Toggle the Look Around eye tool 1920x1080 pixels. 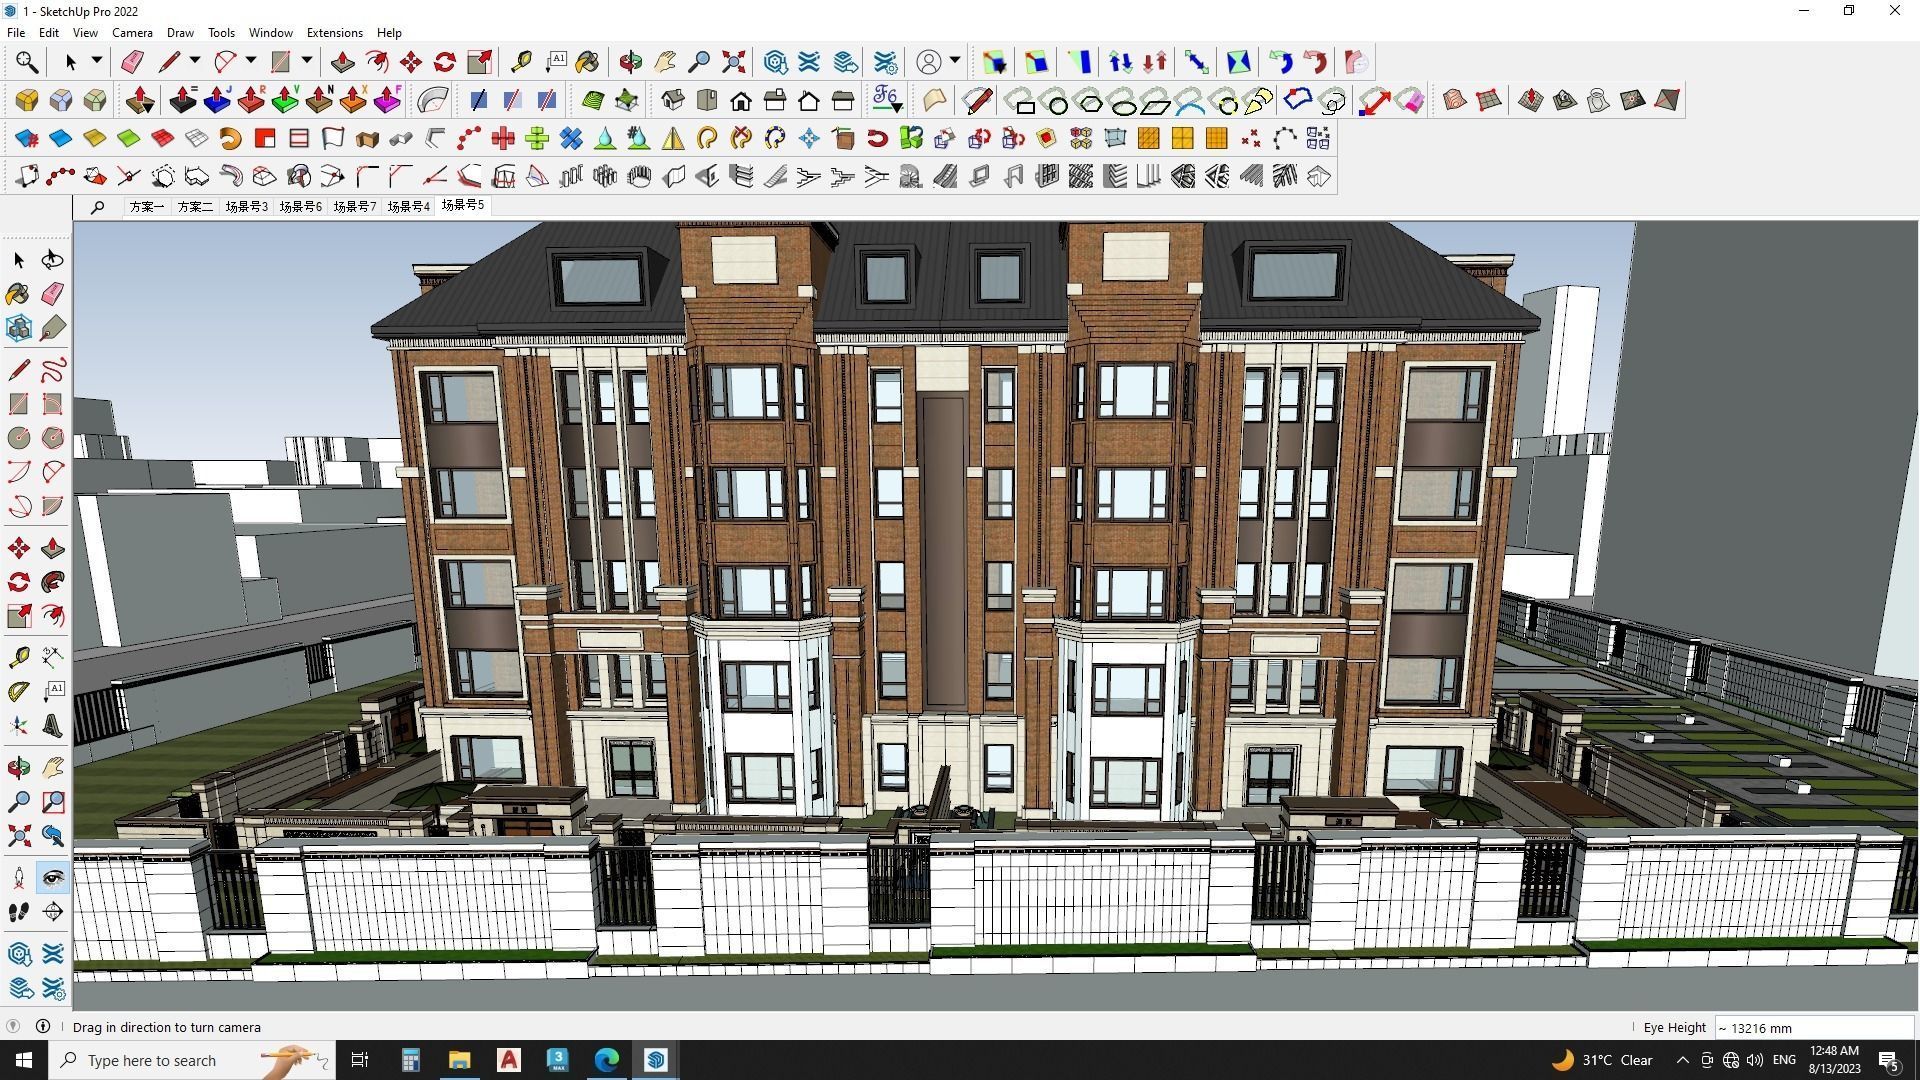point(52,878)
